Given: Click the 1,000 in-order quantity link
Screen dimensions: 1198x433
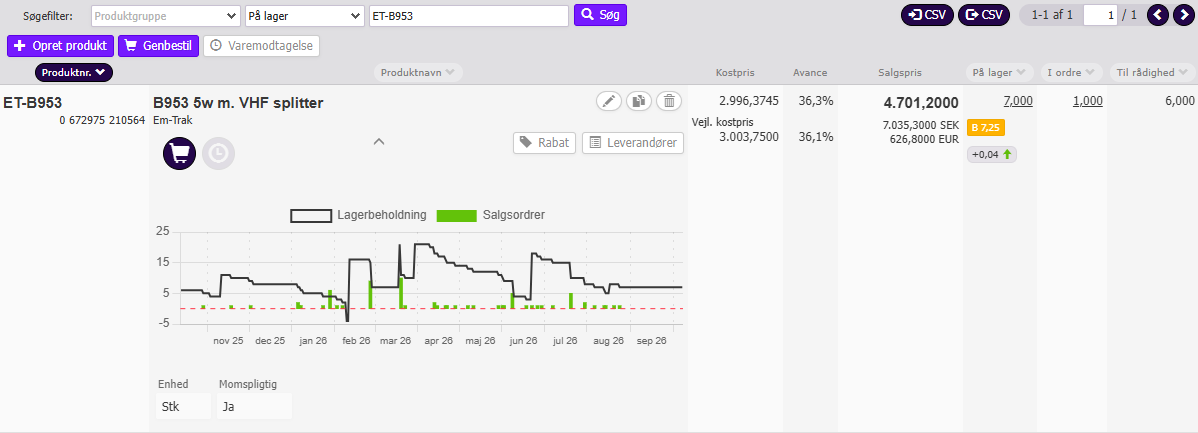Looking at the screenshot, I should [1088, 101].
